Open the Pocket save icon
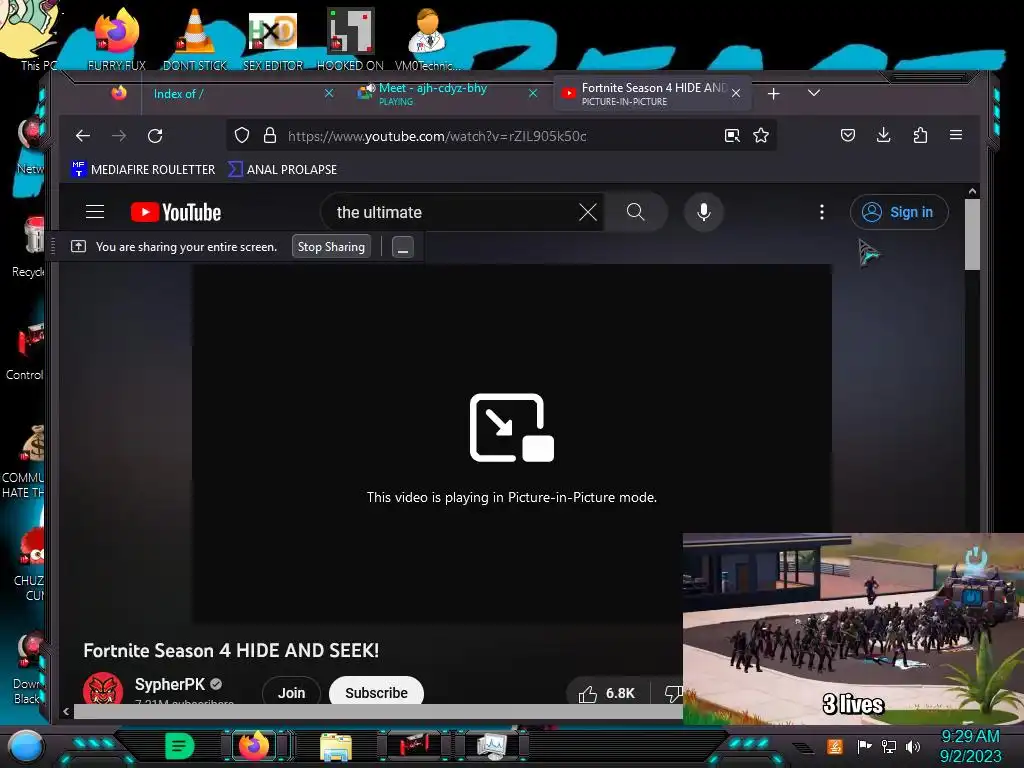 click(x=848, y=135)
